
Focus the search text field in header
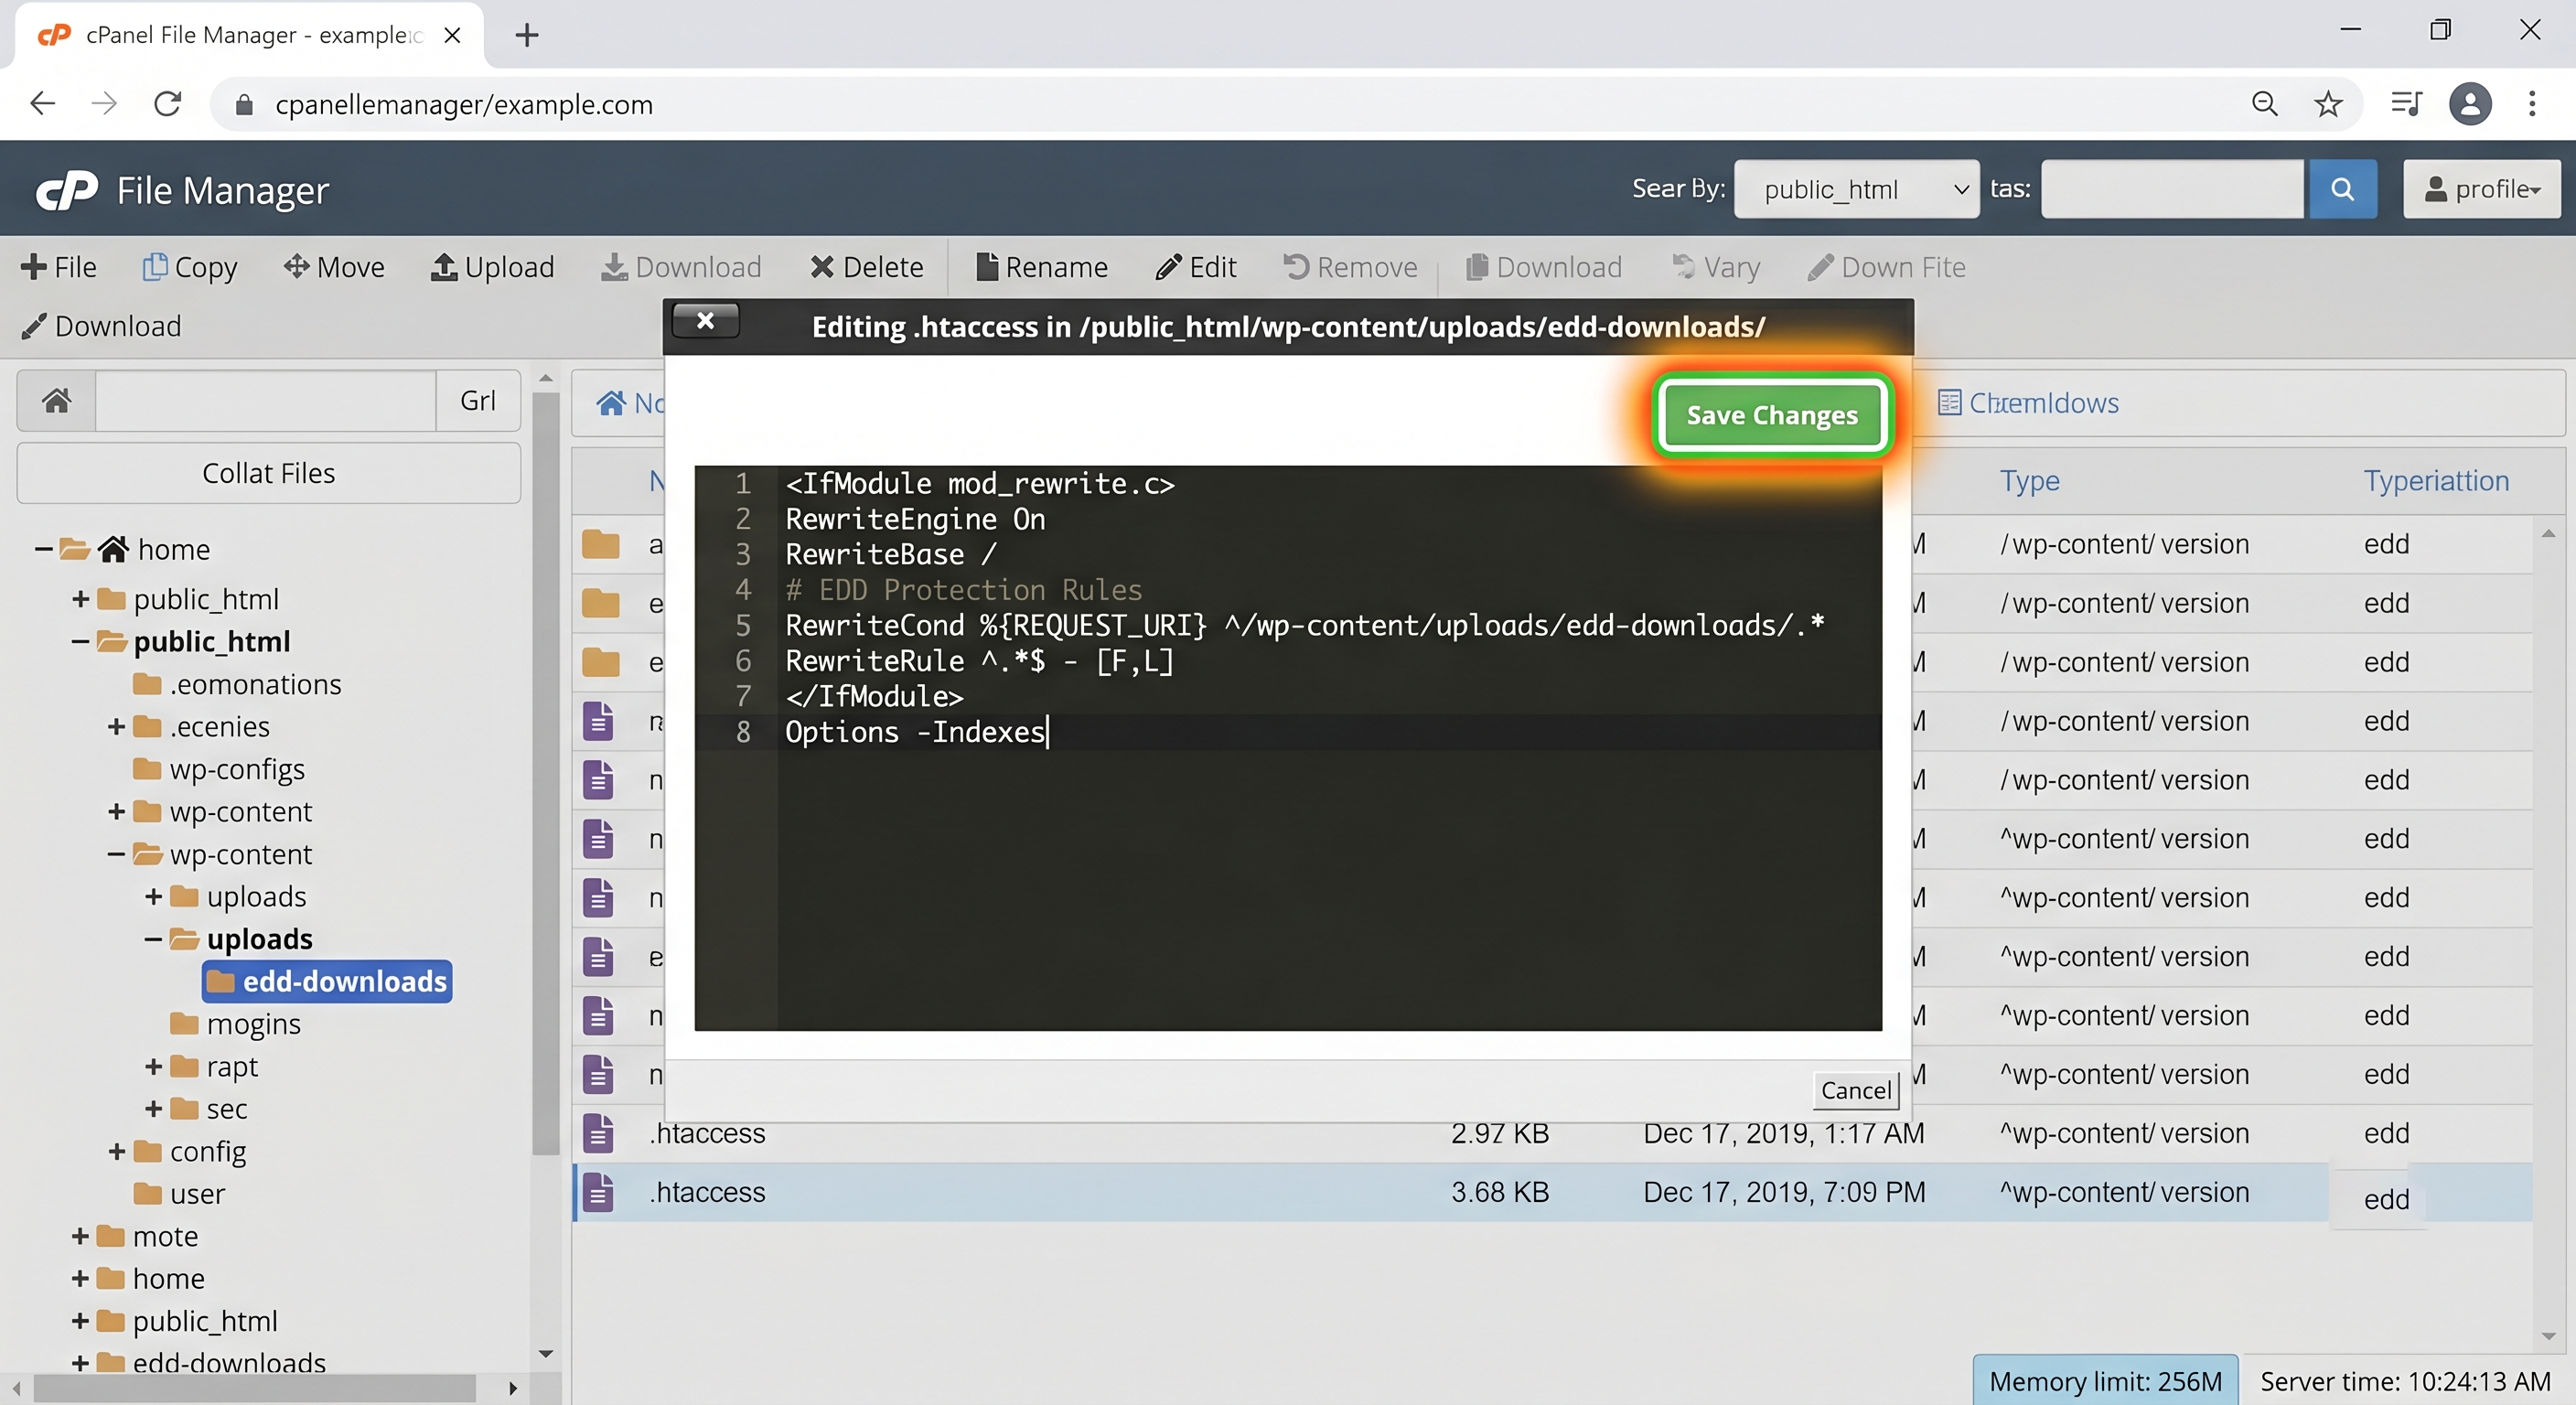[2172, 189]
